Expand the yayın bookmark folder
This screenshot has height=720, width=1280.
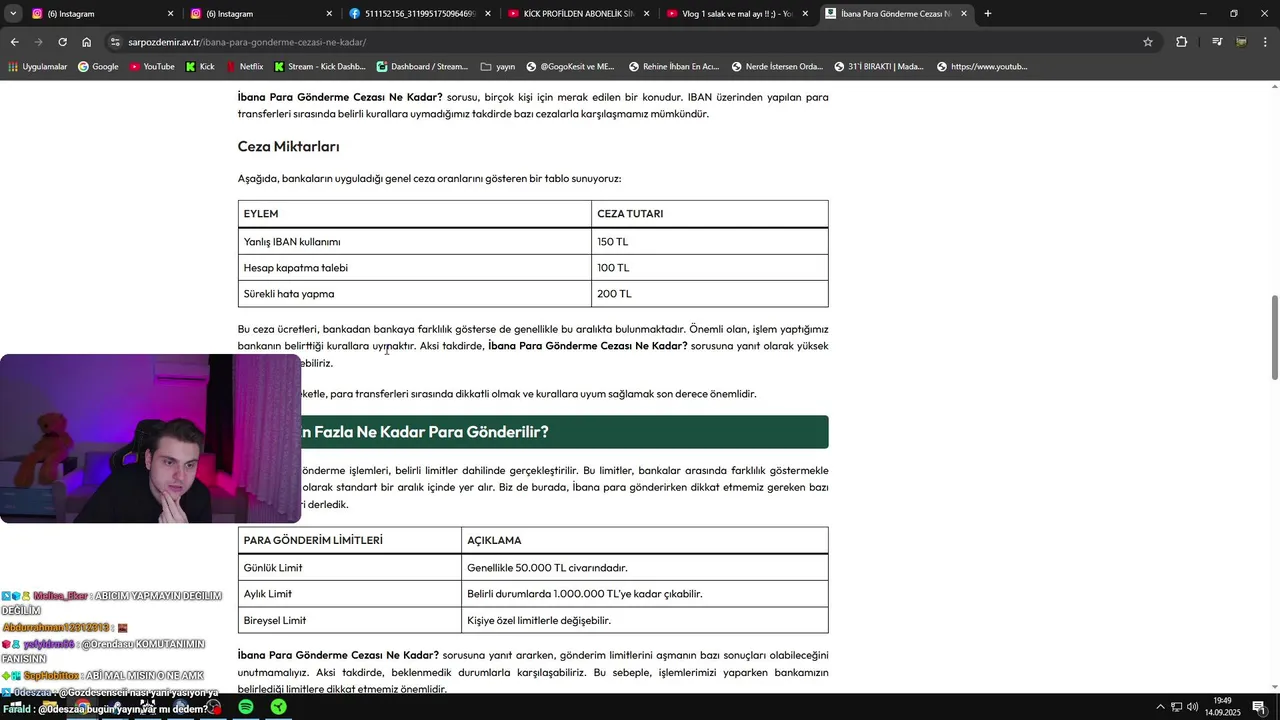(x=498, y=67)
